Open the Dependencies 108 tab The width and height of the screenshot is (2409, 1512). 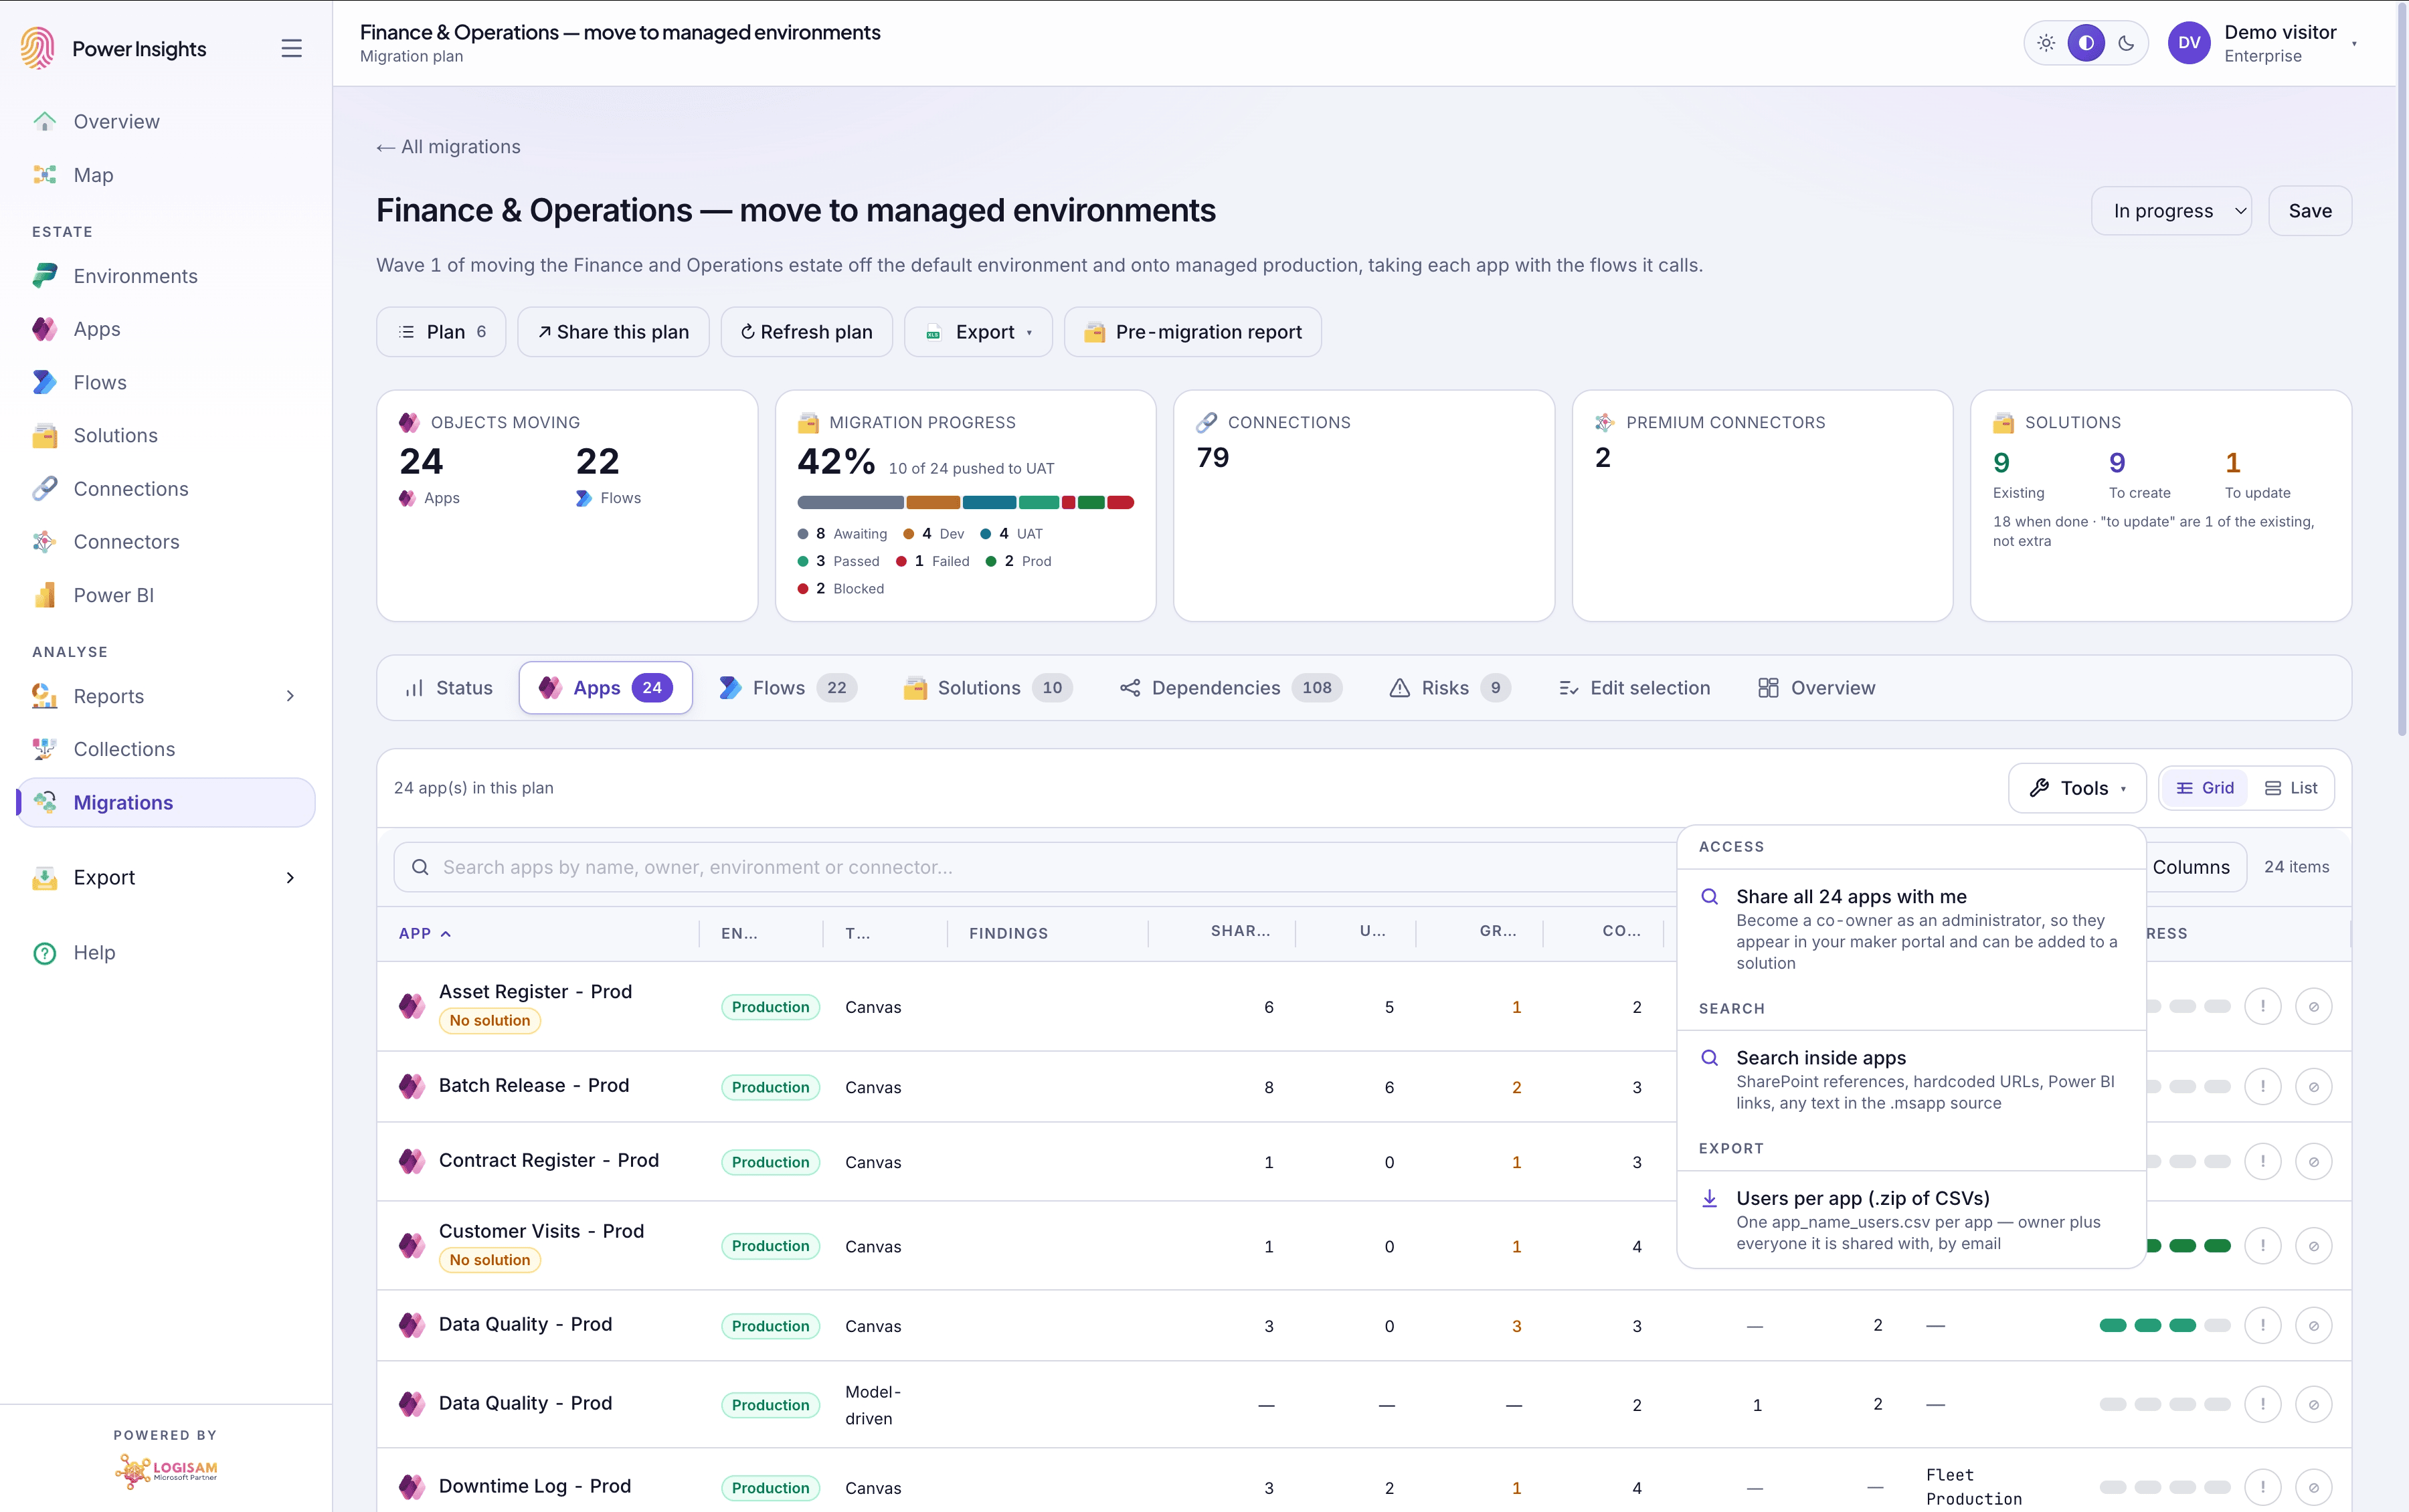point(1230,688)
